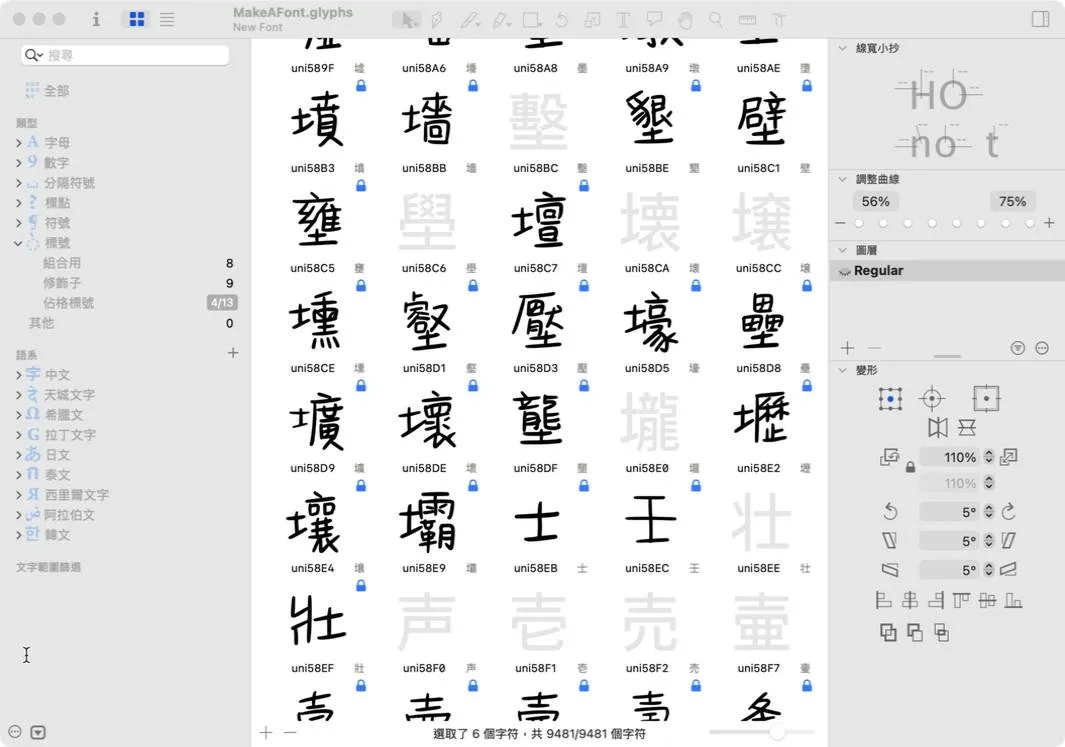This screenshot has height=747, width=1065.
Task: Click the glyph size zoom slider
Action: [x=776, y=733]
